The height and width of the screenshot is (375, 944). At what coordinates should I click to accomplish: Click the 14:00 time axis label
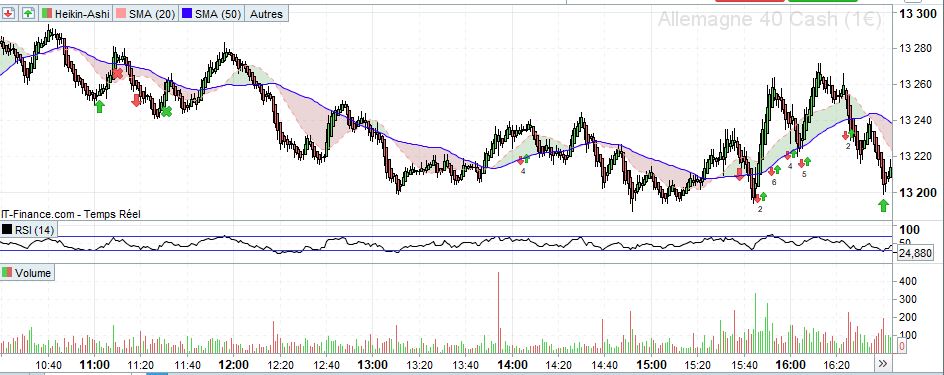click(x=512, y=365)
